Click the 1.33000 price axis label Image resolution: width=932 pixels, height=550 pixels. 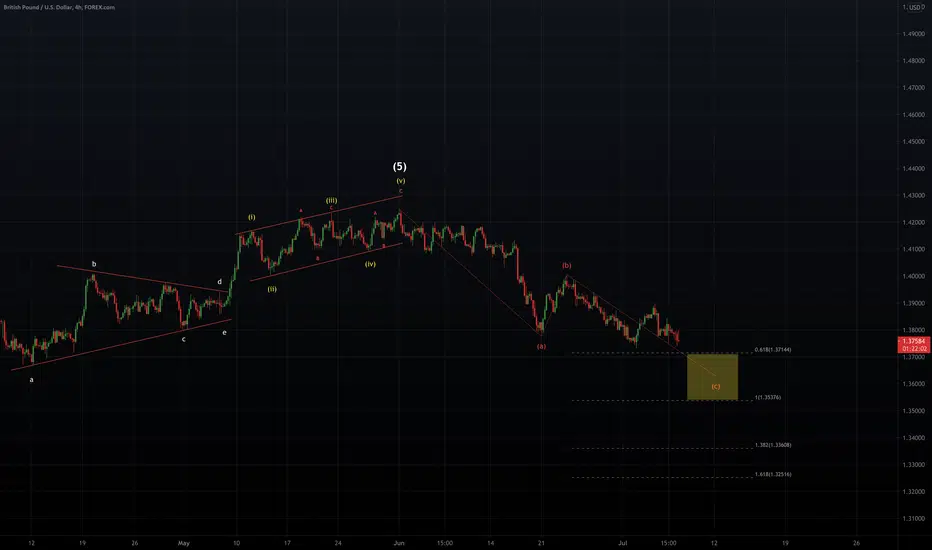click(914, 465)
